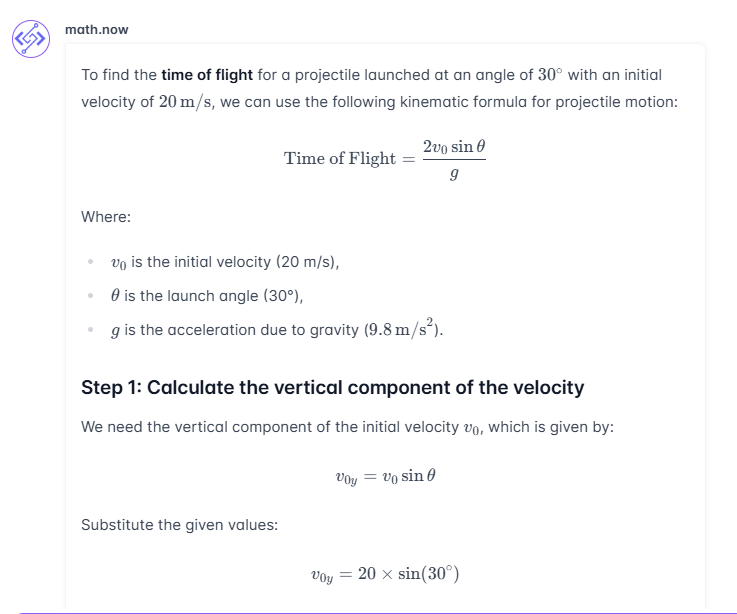Click the inline v0 symbol in Step 1 paragraph

(x=473, y=428)
